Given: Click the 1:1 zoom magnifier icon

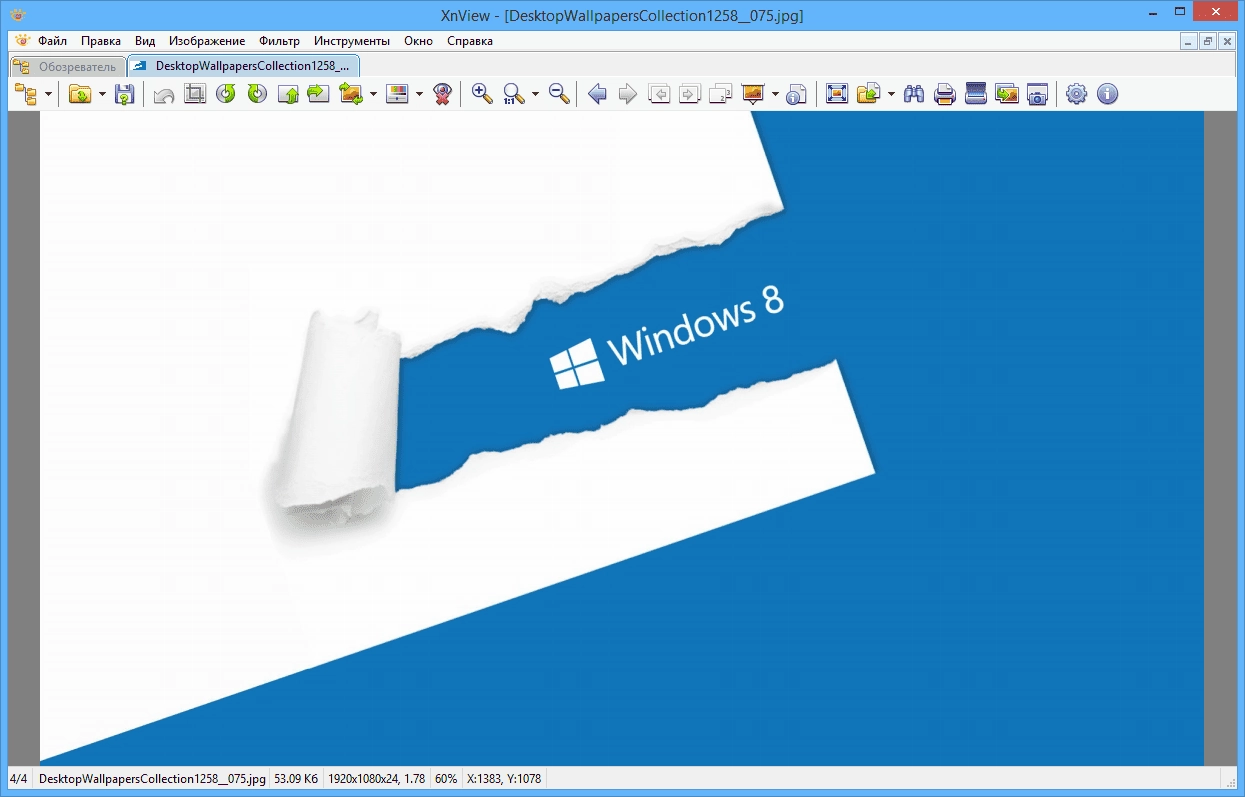Looking at the screenshot, I should [514, 94].
